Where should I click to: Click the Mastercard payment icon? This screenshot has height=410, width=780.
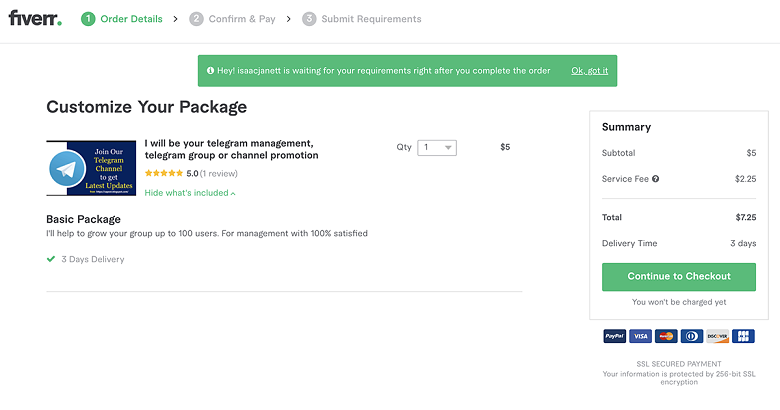tap(666, 336)
